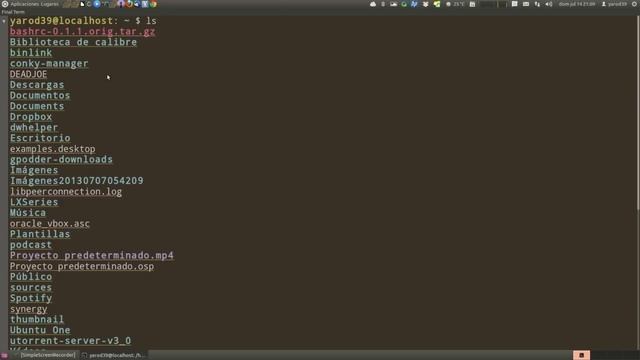Screen dimensions: 640x360
Task: Switch to yarod39@localhost terminal taskbar button
Action: [113, 356]
